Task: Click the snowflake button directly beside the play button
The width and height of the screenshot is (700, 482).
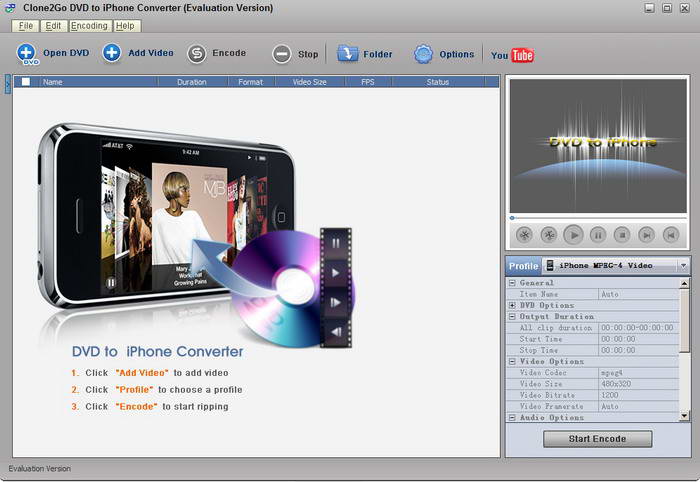Action: click(549, 235)
